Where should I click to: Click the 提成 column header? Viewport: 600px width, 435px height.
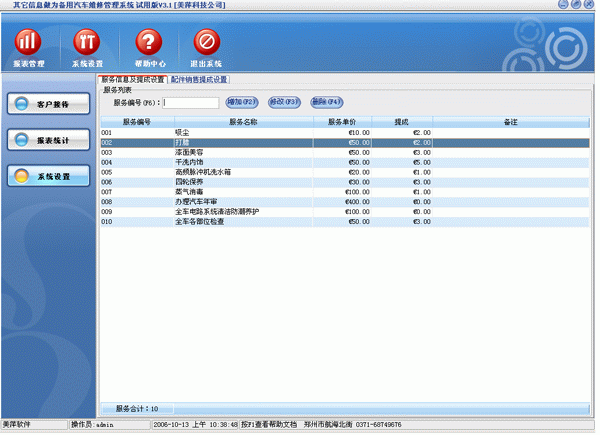pos(401,122)
